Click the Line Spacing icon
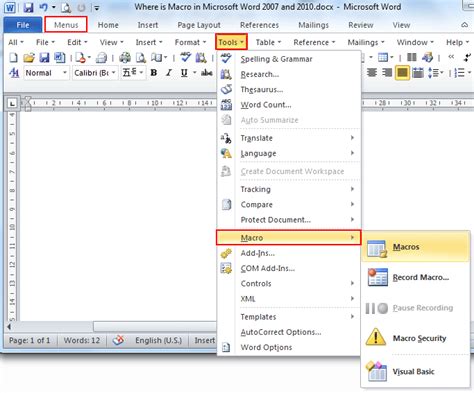This screenshot has width=474, height=393. click(x=433, y=73)
